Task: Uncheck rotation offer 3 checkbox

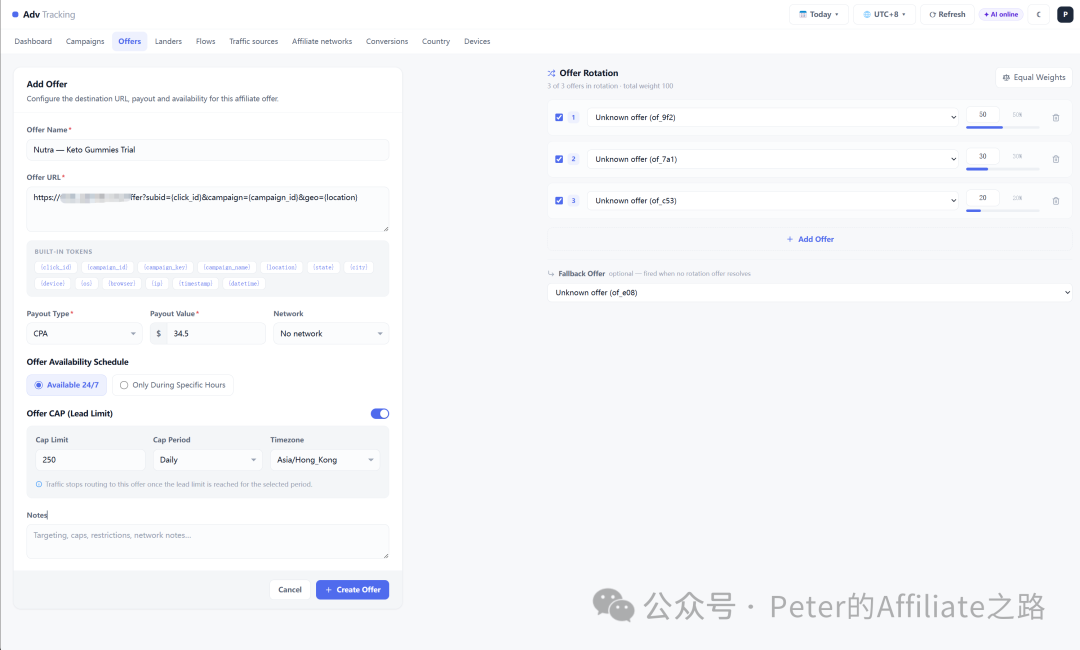Action: [x=559, y=201]
